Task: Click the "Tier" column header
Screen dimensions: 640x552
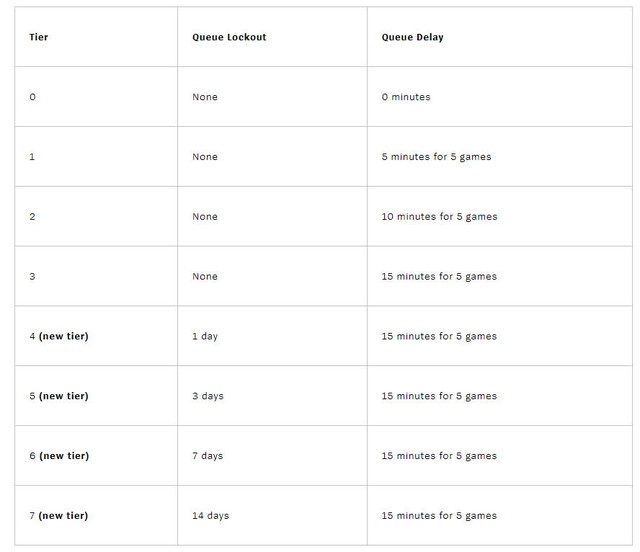Action: [39, 37]
